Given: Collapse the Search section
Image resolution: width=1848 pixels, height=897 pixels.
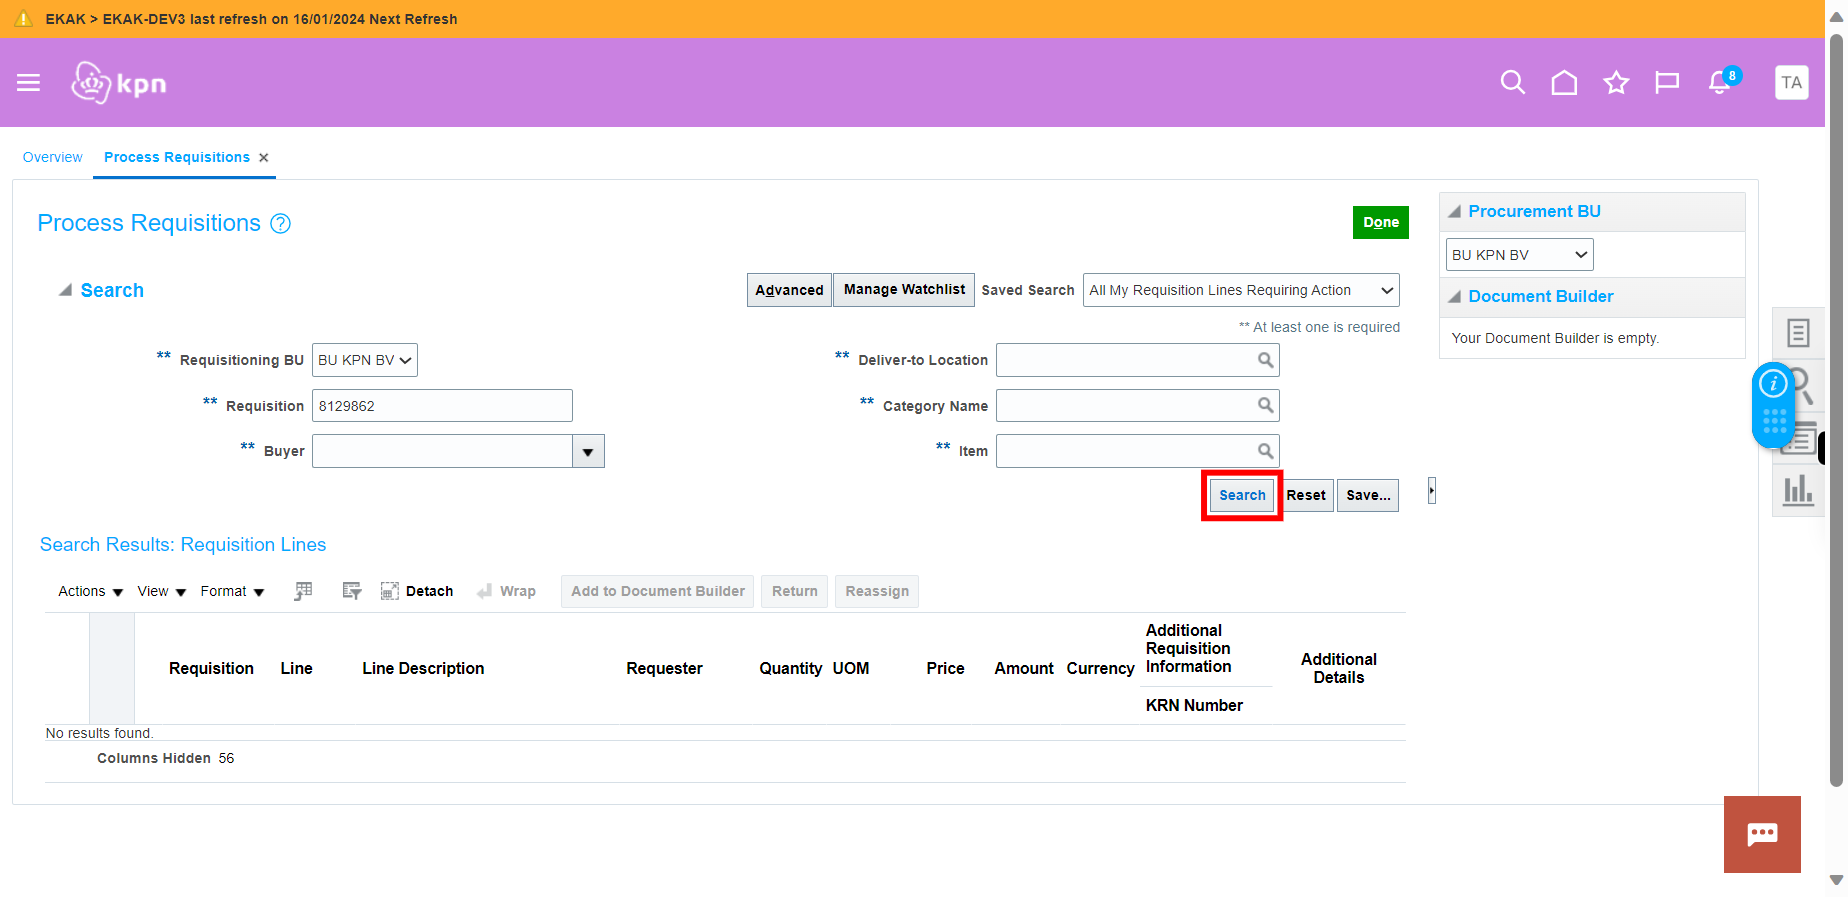Looking at the screenshot, I should tap(65, 290).
